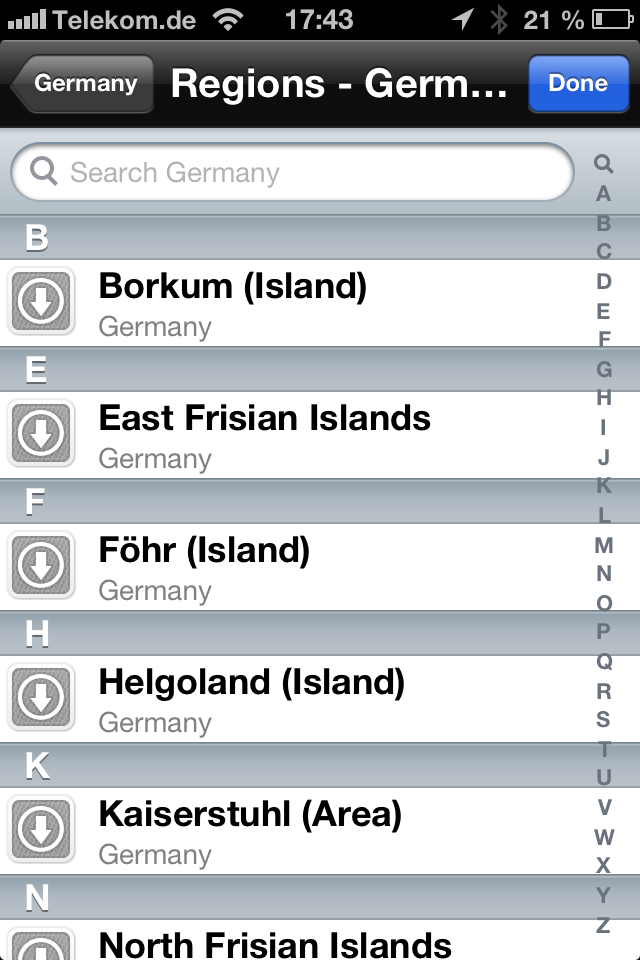The height and width of the screenshot is (960, 640).
Task: Download the Helgoland (Island) region
Action: pos(41,698)
